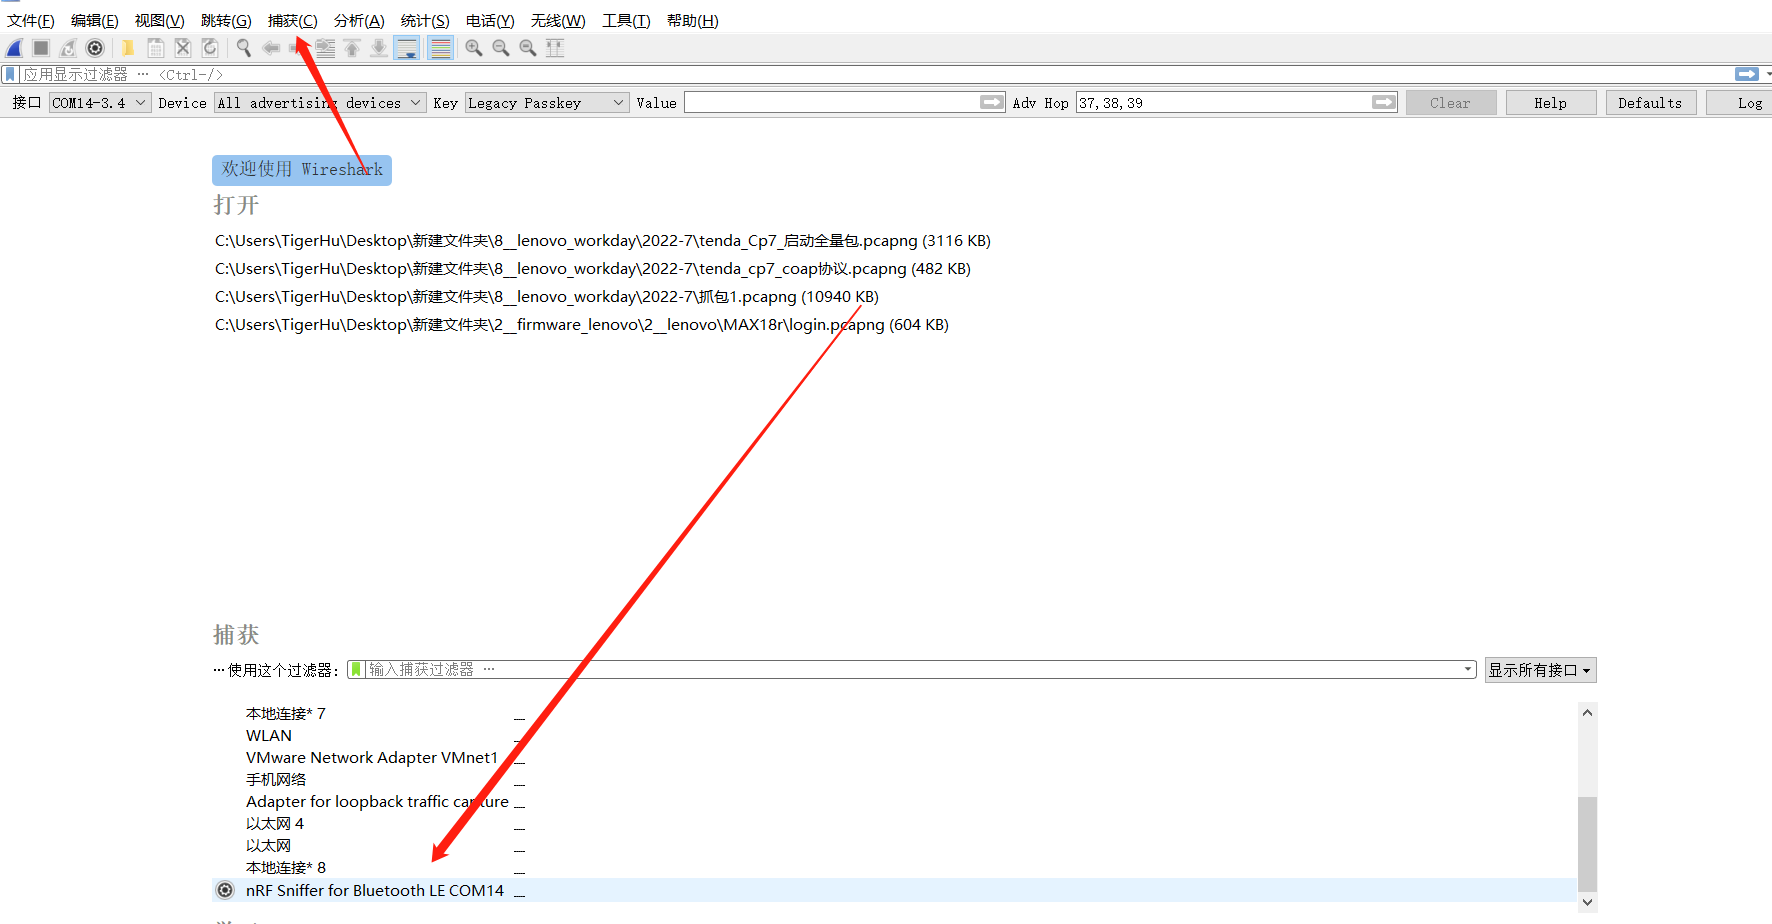
Task: Close the capture file icon
Action: tap(183, 48)
